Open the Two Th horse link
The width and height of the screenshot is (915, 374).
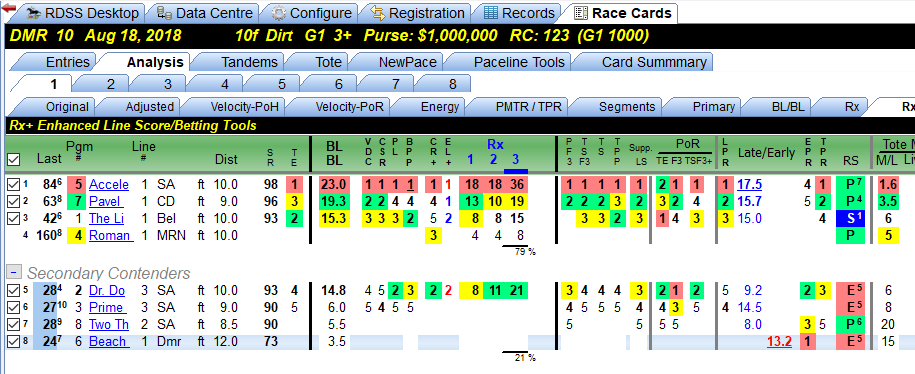pyautogui.click(x=109, y=324)
